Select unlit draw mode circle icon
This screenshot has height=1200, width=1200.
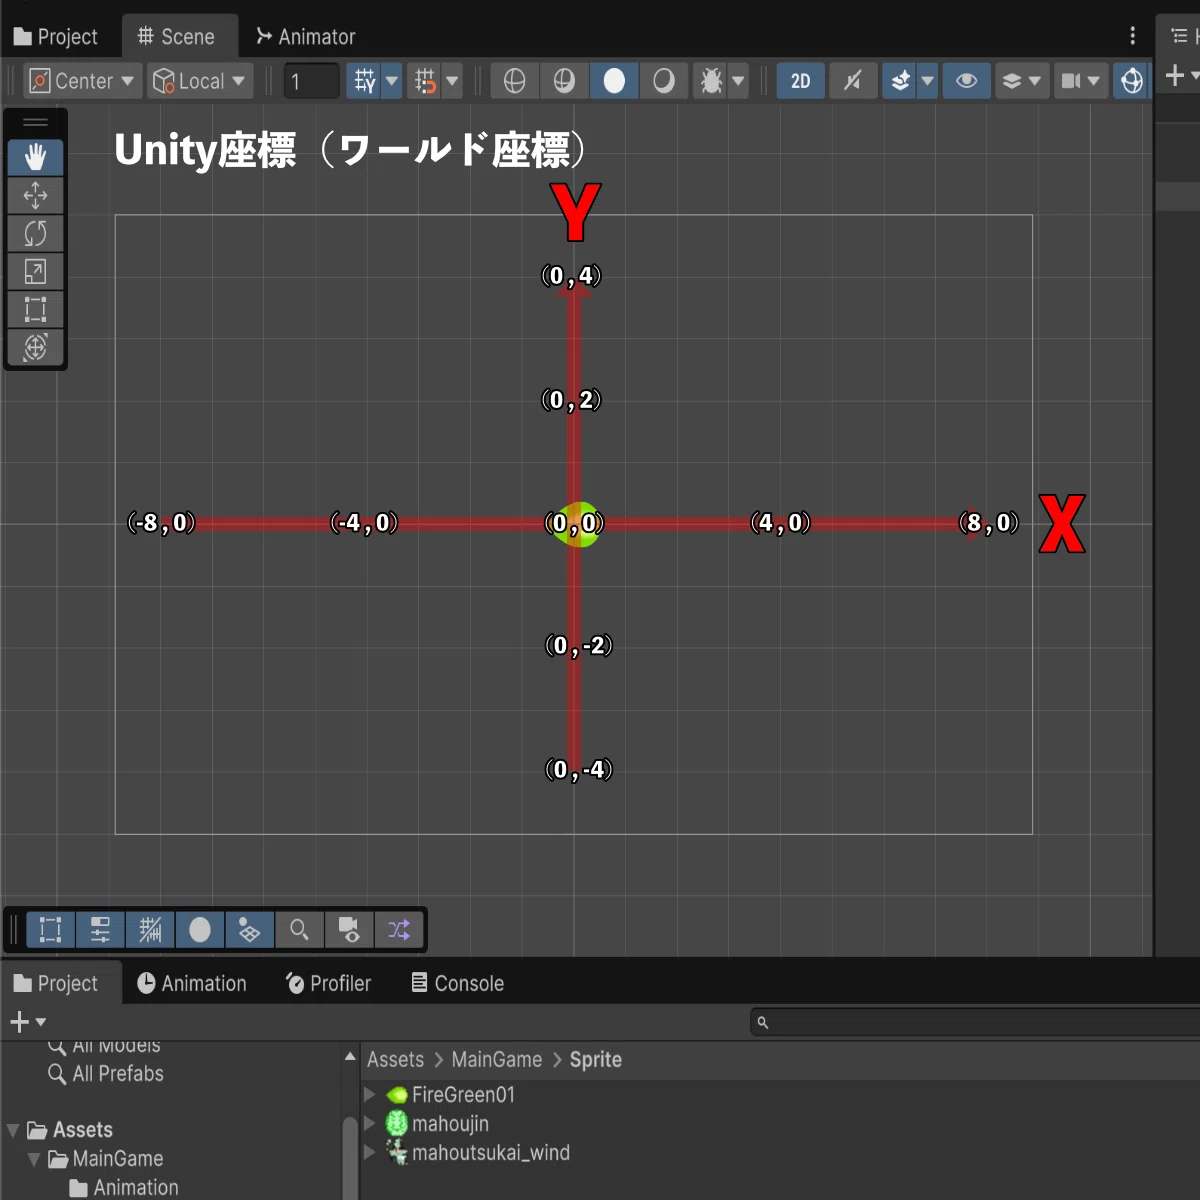663,81
